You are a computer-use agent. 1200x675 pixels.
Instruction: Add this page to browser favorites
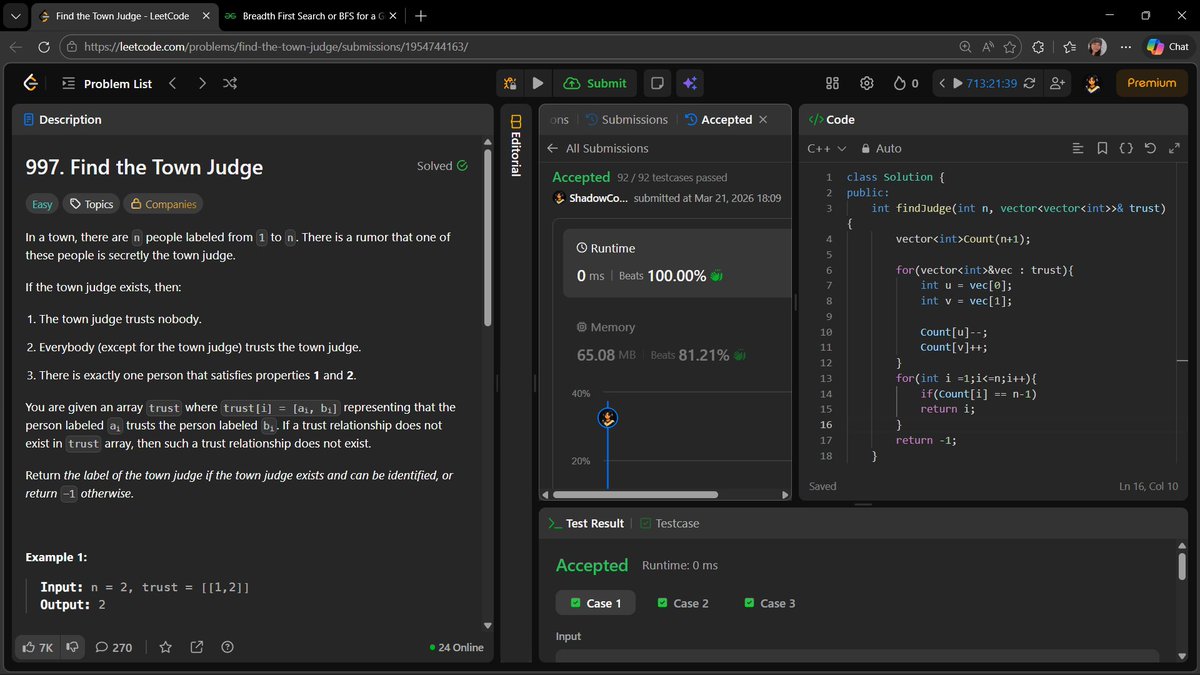pyautogui.click(x=1010, y=47)
